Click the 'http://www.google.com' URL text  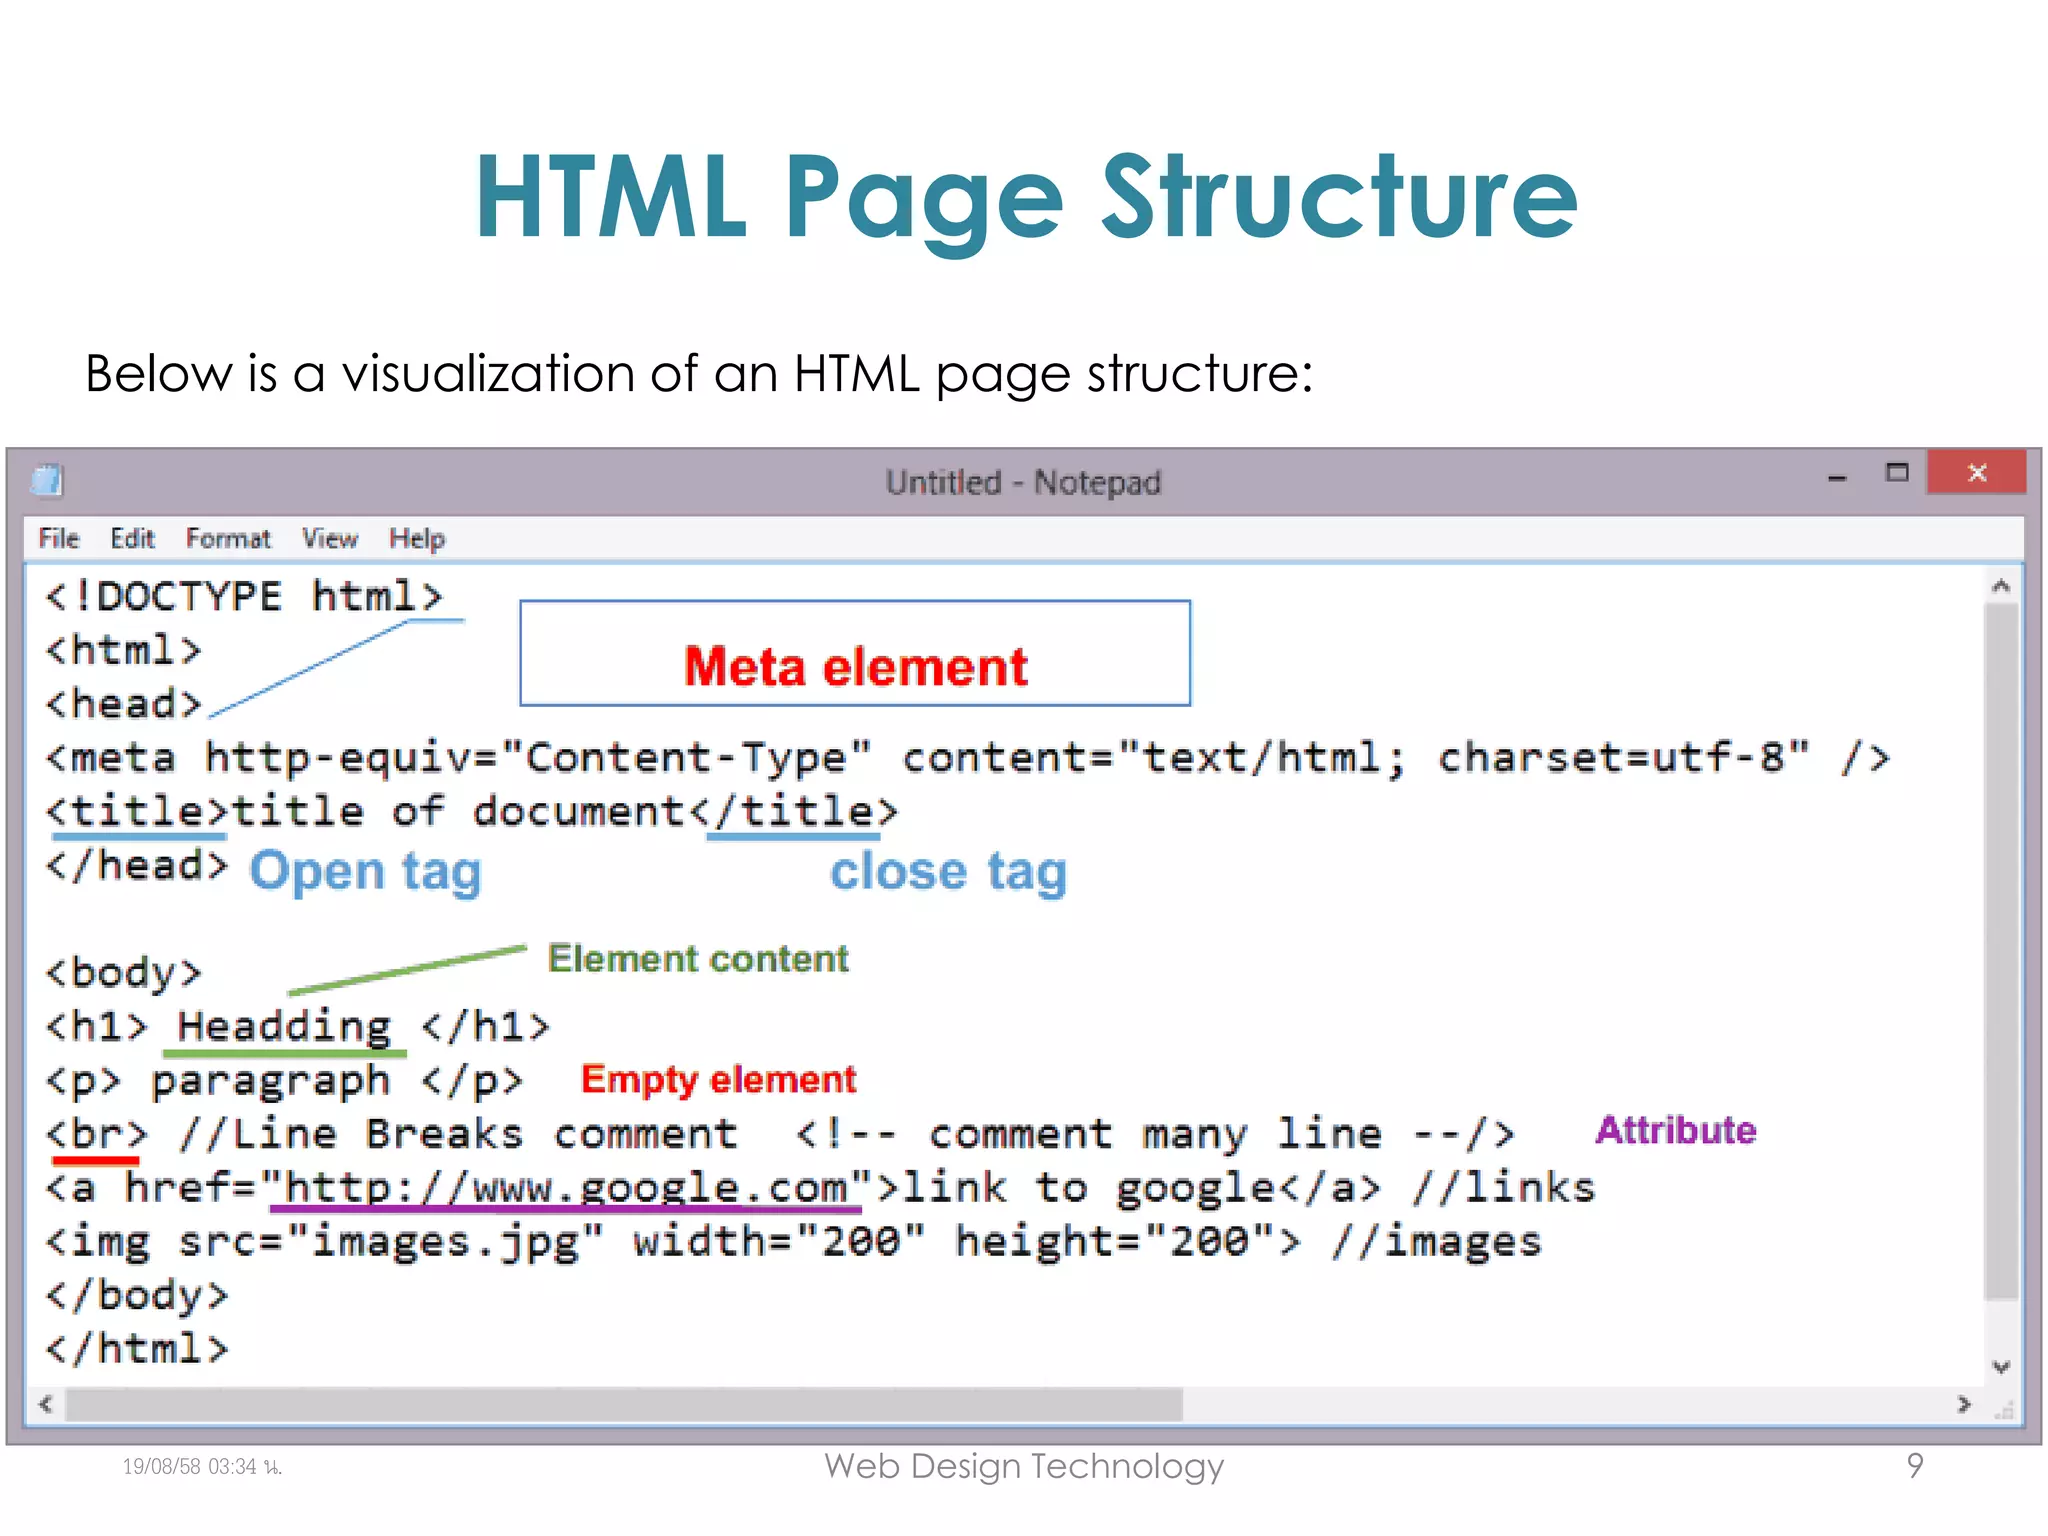click(566, 1188)
